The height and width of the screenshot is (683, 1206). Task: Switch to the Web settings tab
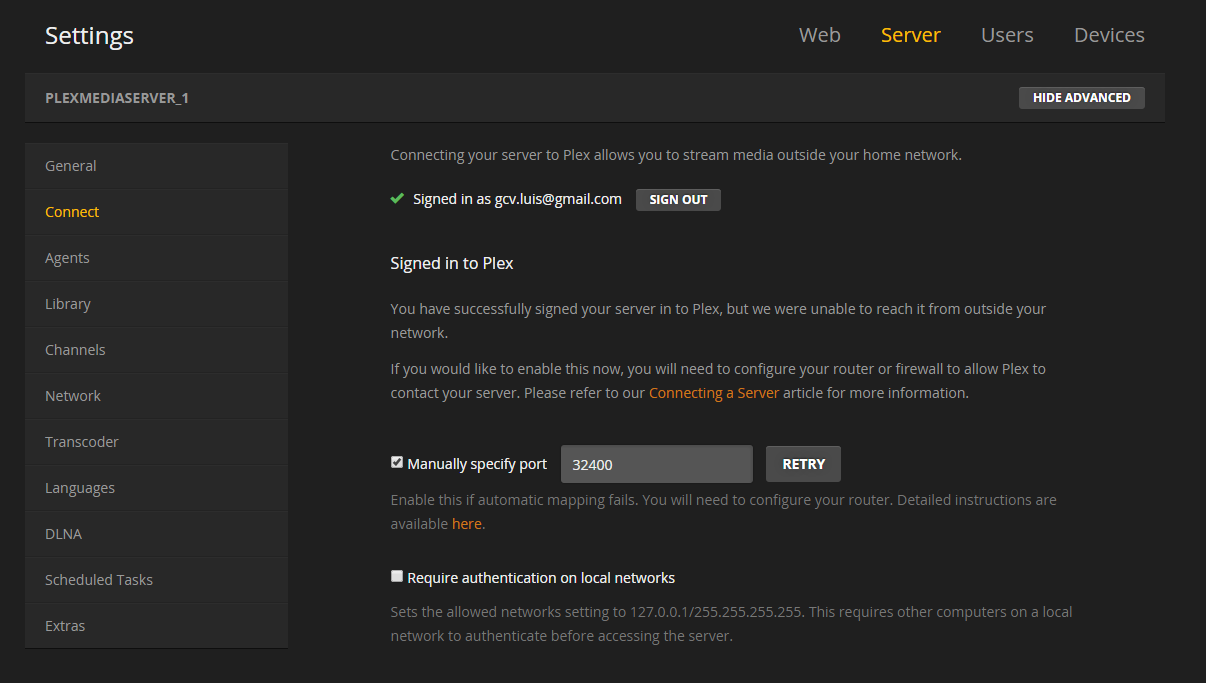click(x=819, y=35)
